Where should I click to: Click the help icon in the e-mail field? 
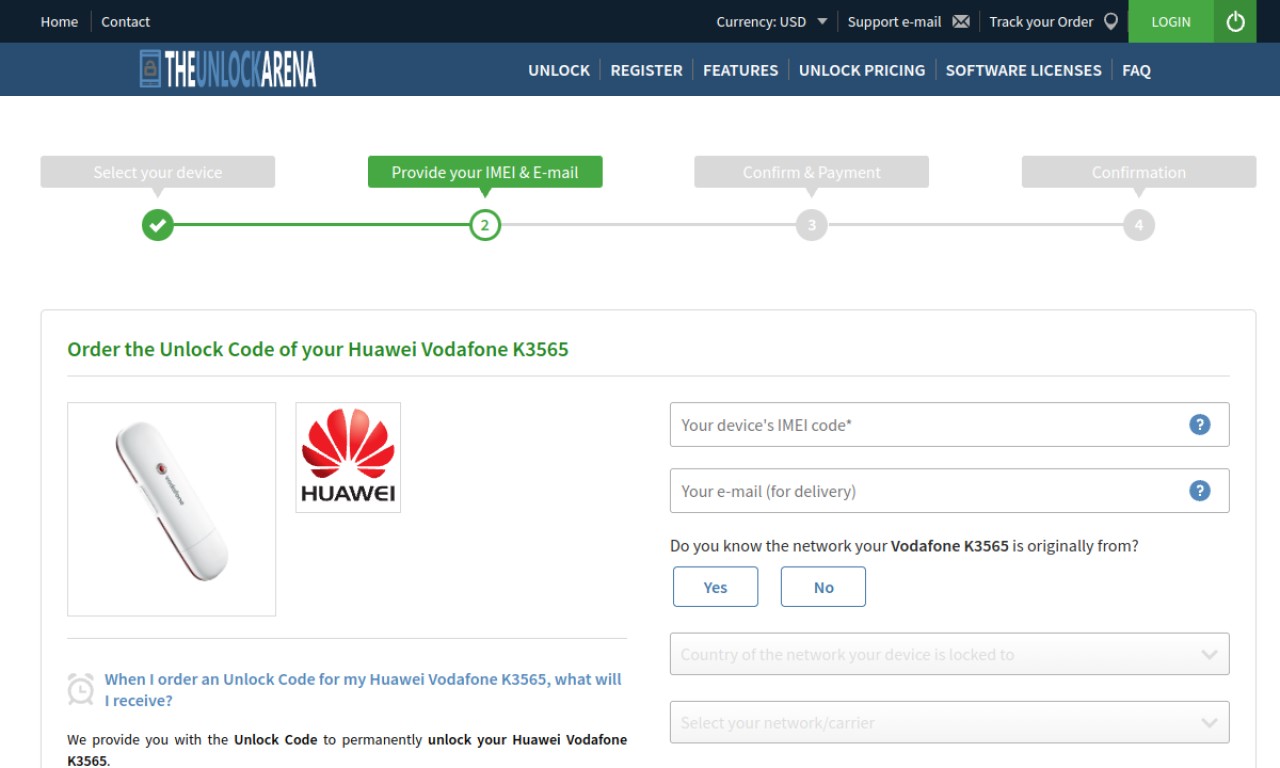point(1200,490)
